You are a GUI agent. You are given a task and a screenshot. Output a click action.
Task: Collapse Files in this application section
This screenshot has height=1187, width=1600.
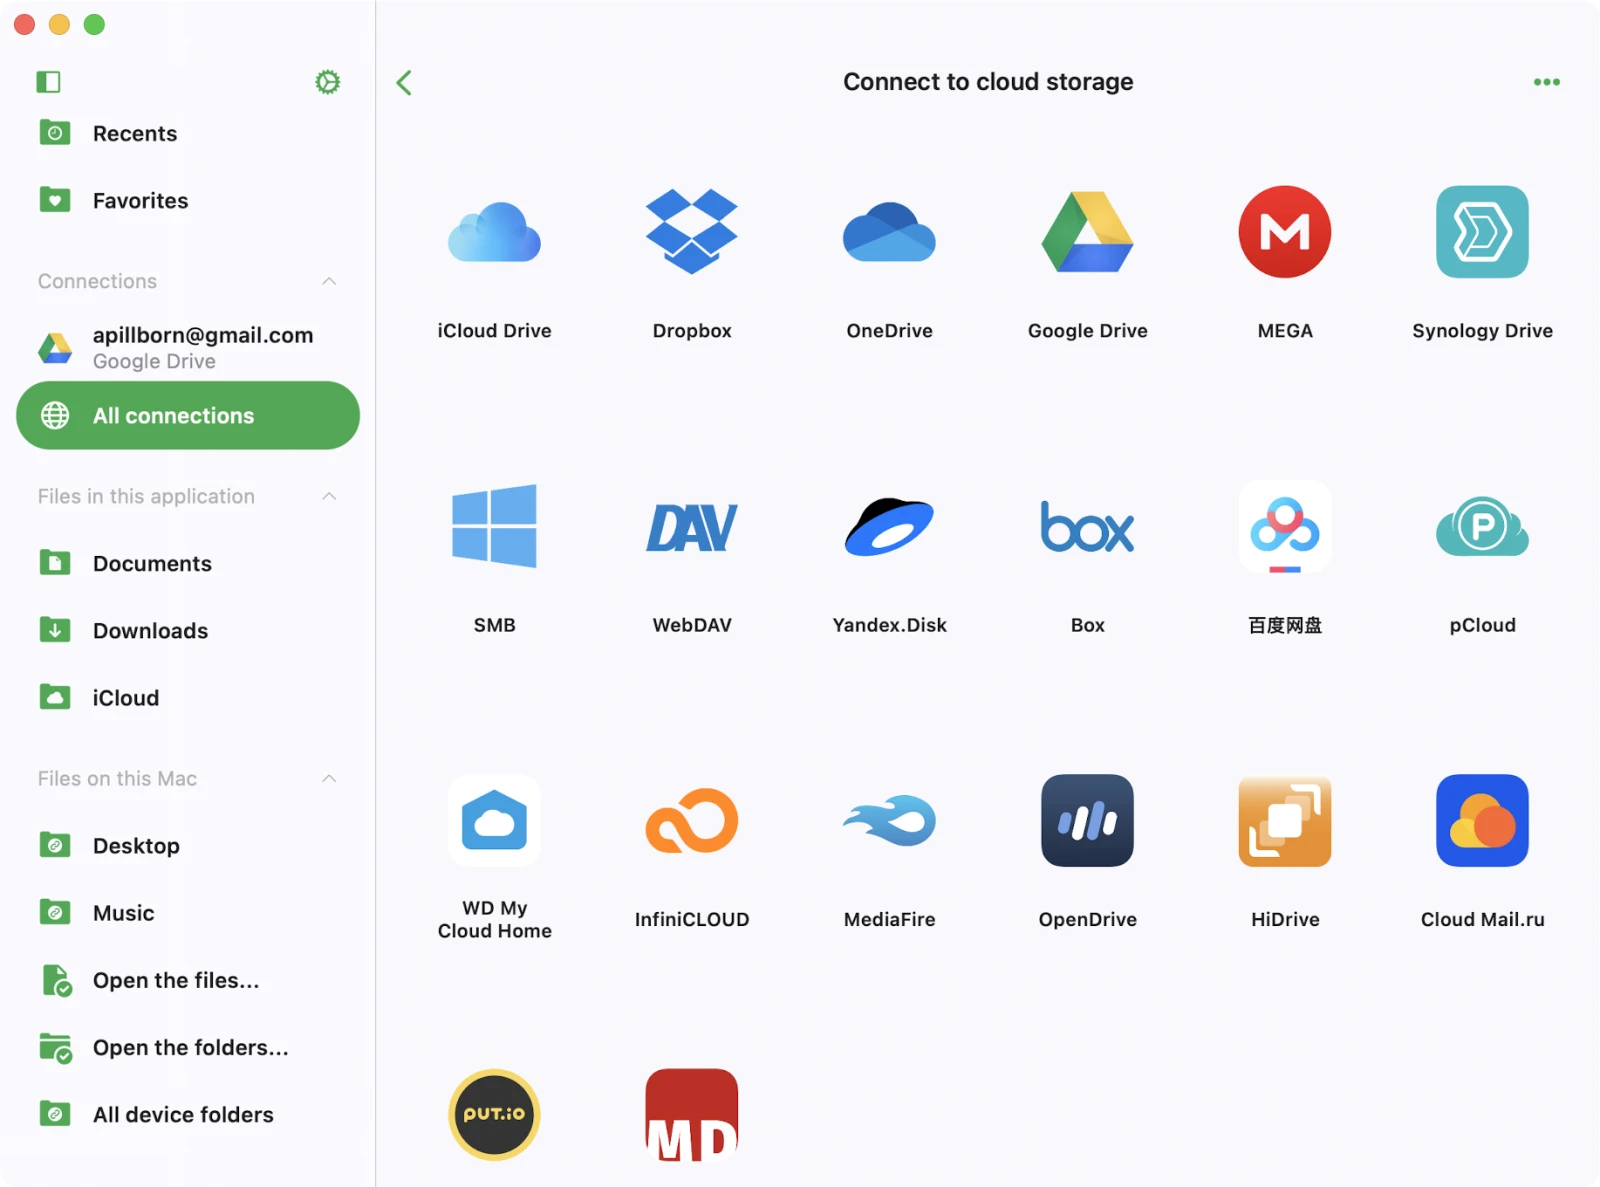[x=329, y=496]
